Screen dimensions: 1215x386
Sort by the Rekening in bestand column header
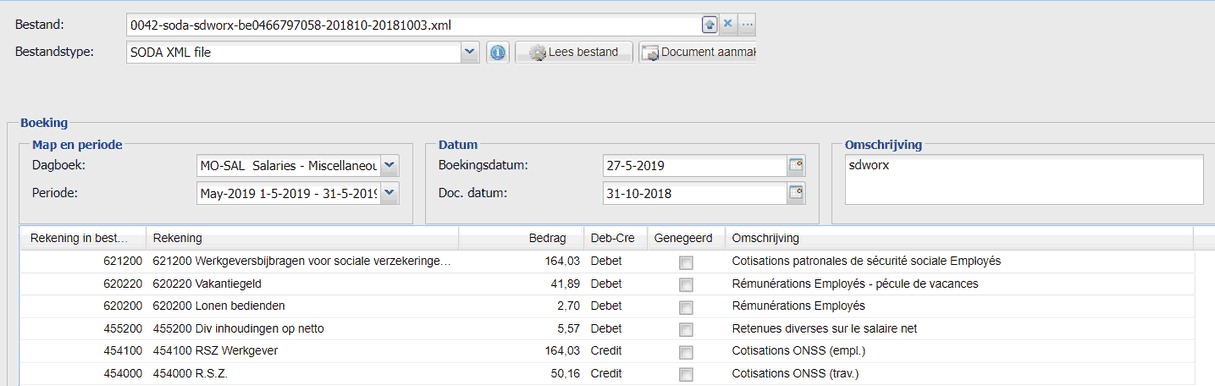tap(82, 238)
